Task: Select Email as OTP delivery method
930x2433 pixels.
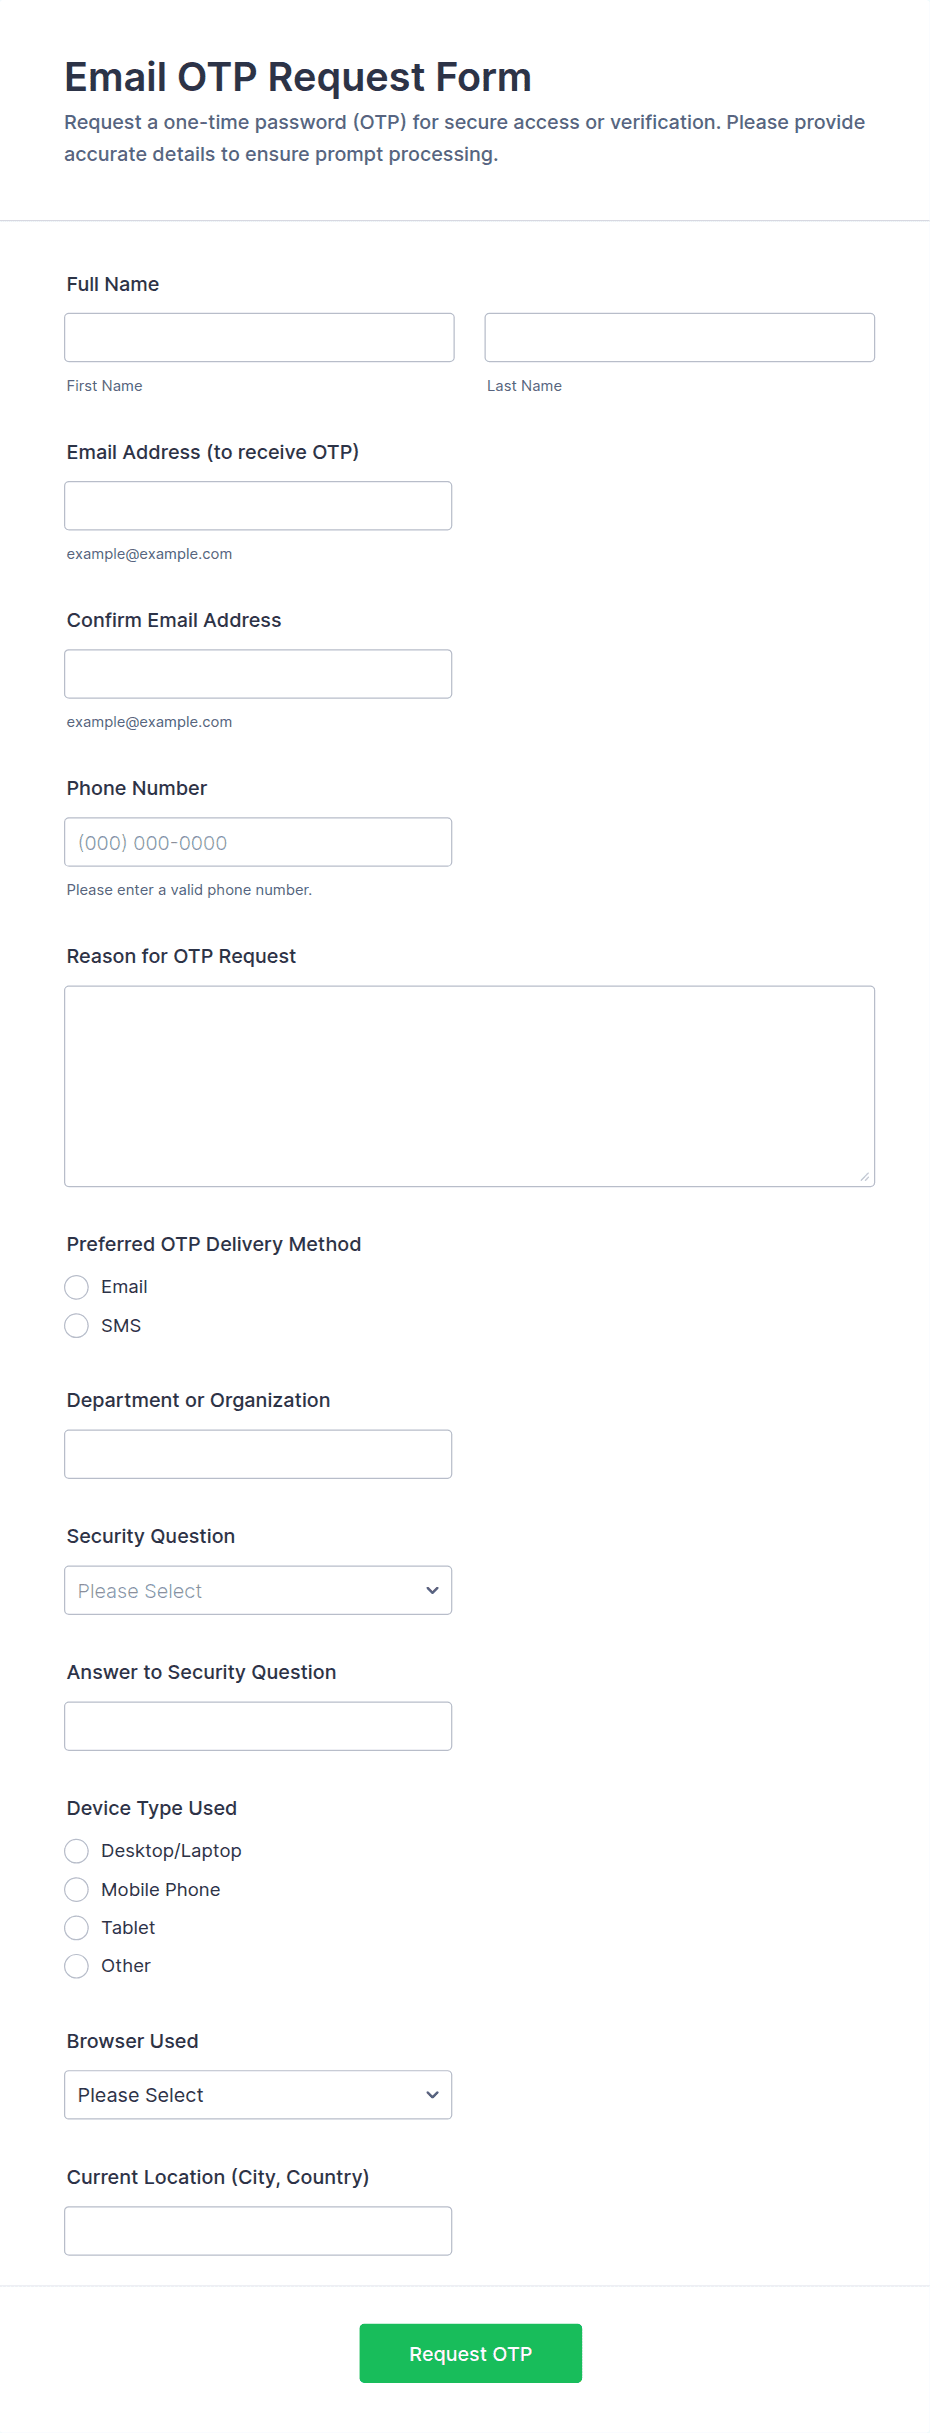Action: point(77,1287)
